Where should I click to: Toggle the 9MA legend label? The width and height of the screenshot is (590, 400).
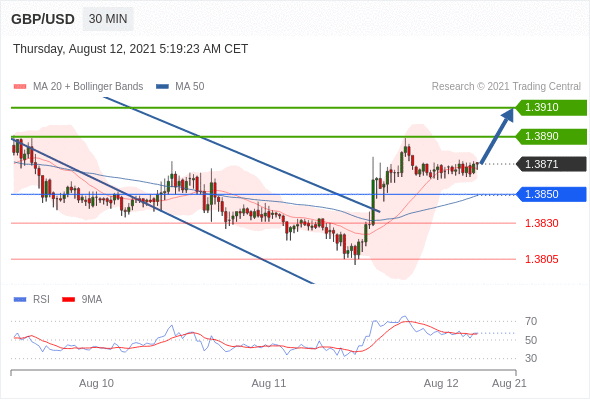[92, 300]
